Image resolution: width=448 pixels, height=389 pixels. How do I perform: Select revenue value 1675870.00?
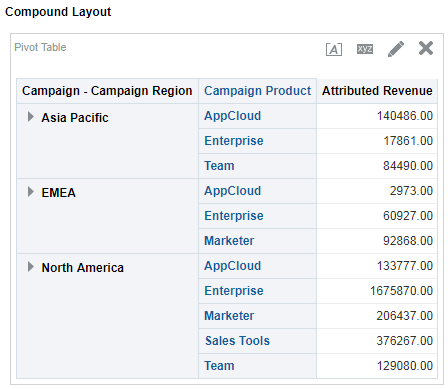[401, 291]
